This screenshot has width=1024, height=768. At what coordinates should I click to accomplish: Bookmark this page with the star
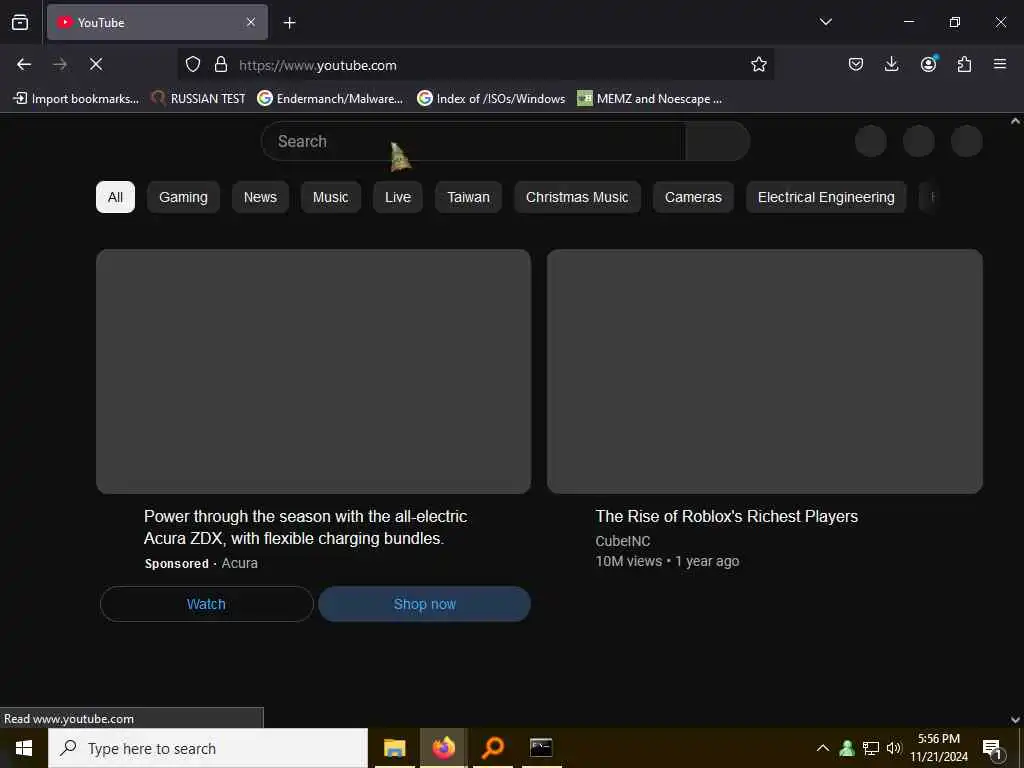pos(758,64)
